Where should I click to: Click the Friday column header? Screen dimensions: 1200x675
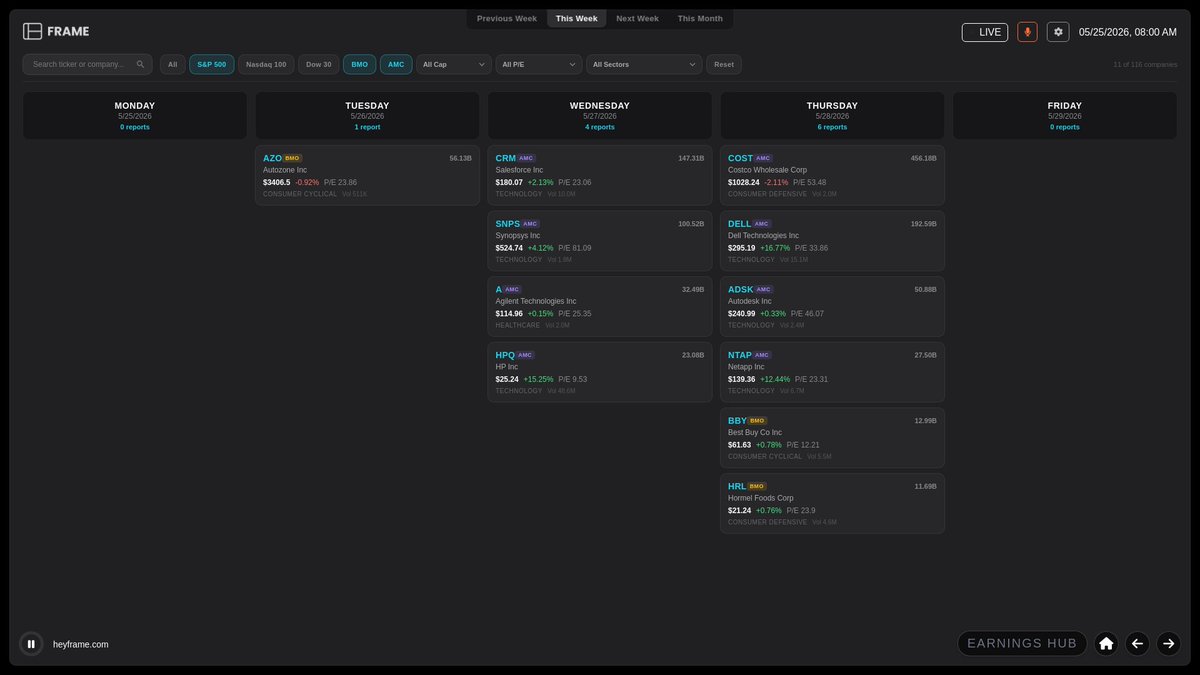[1065, 116]
